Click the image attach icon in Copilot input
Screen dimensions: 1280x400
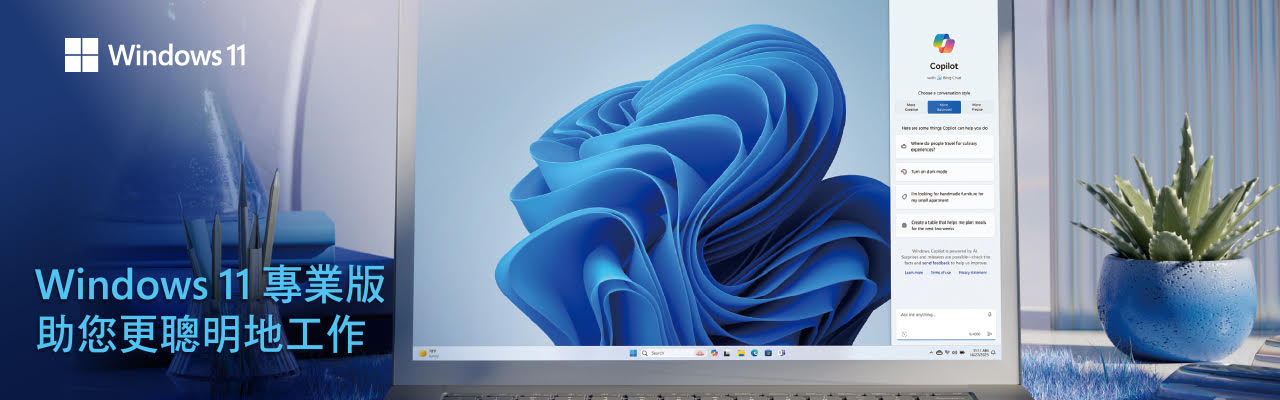(x=904, y=333)
